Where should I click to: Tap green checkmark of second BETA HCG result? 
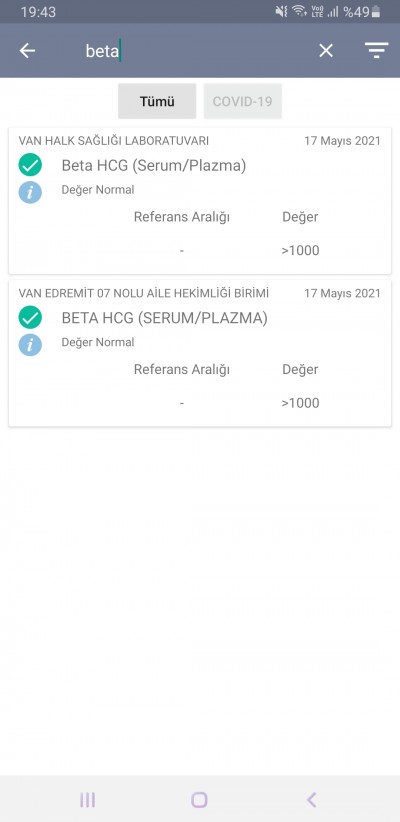coord(30,318)
